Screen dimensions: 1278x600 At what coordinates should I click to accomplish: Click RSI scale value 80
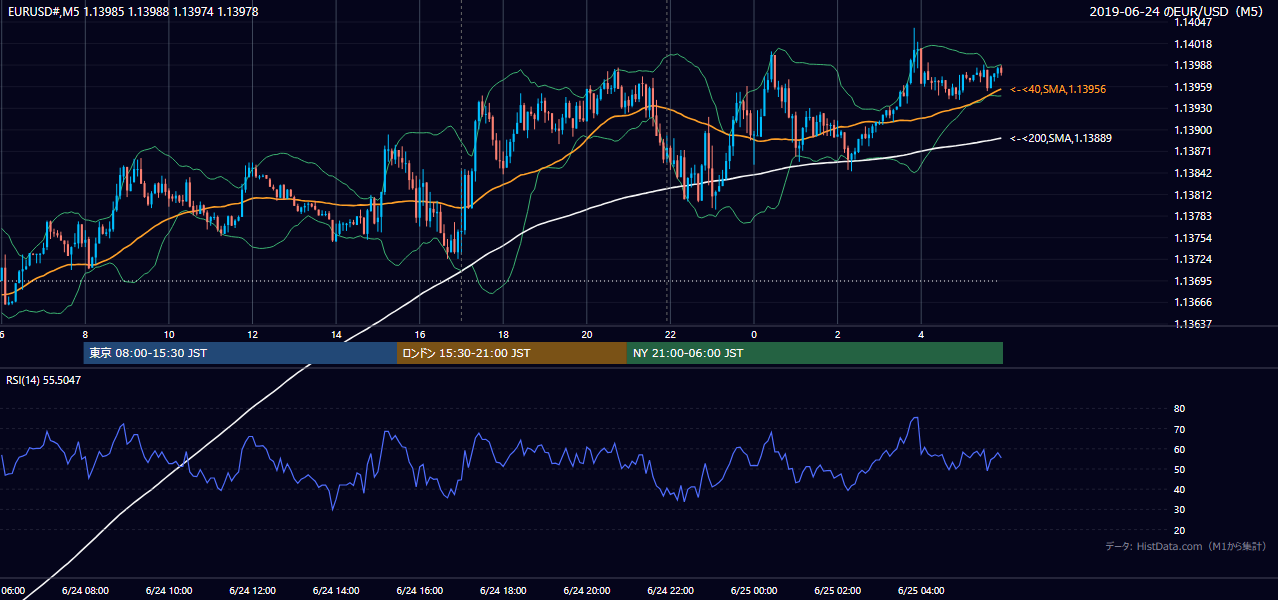point(1179,409)
